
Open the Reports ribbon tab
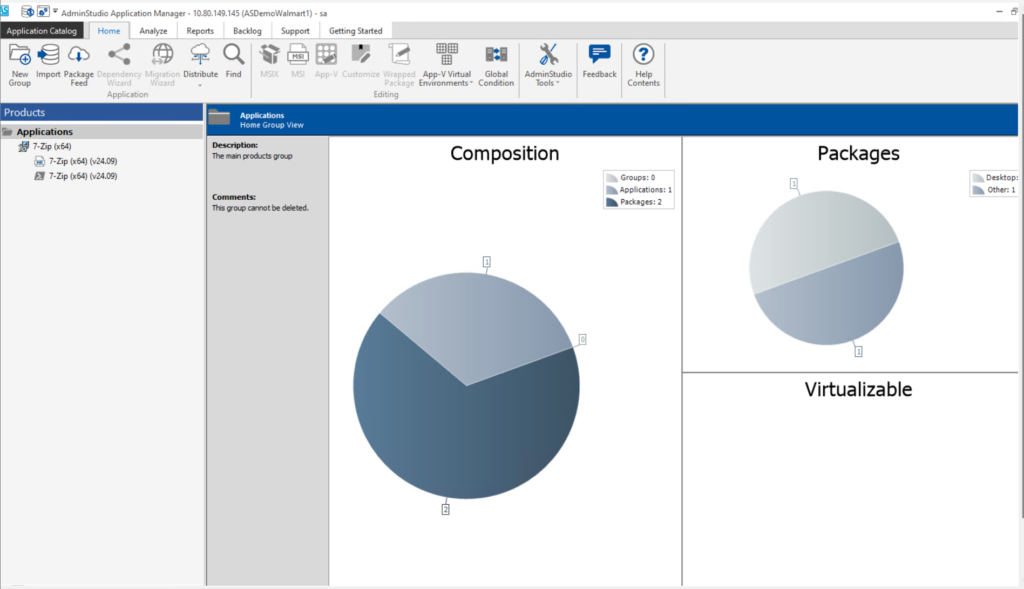[200, 30]
